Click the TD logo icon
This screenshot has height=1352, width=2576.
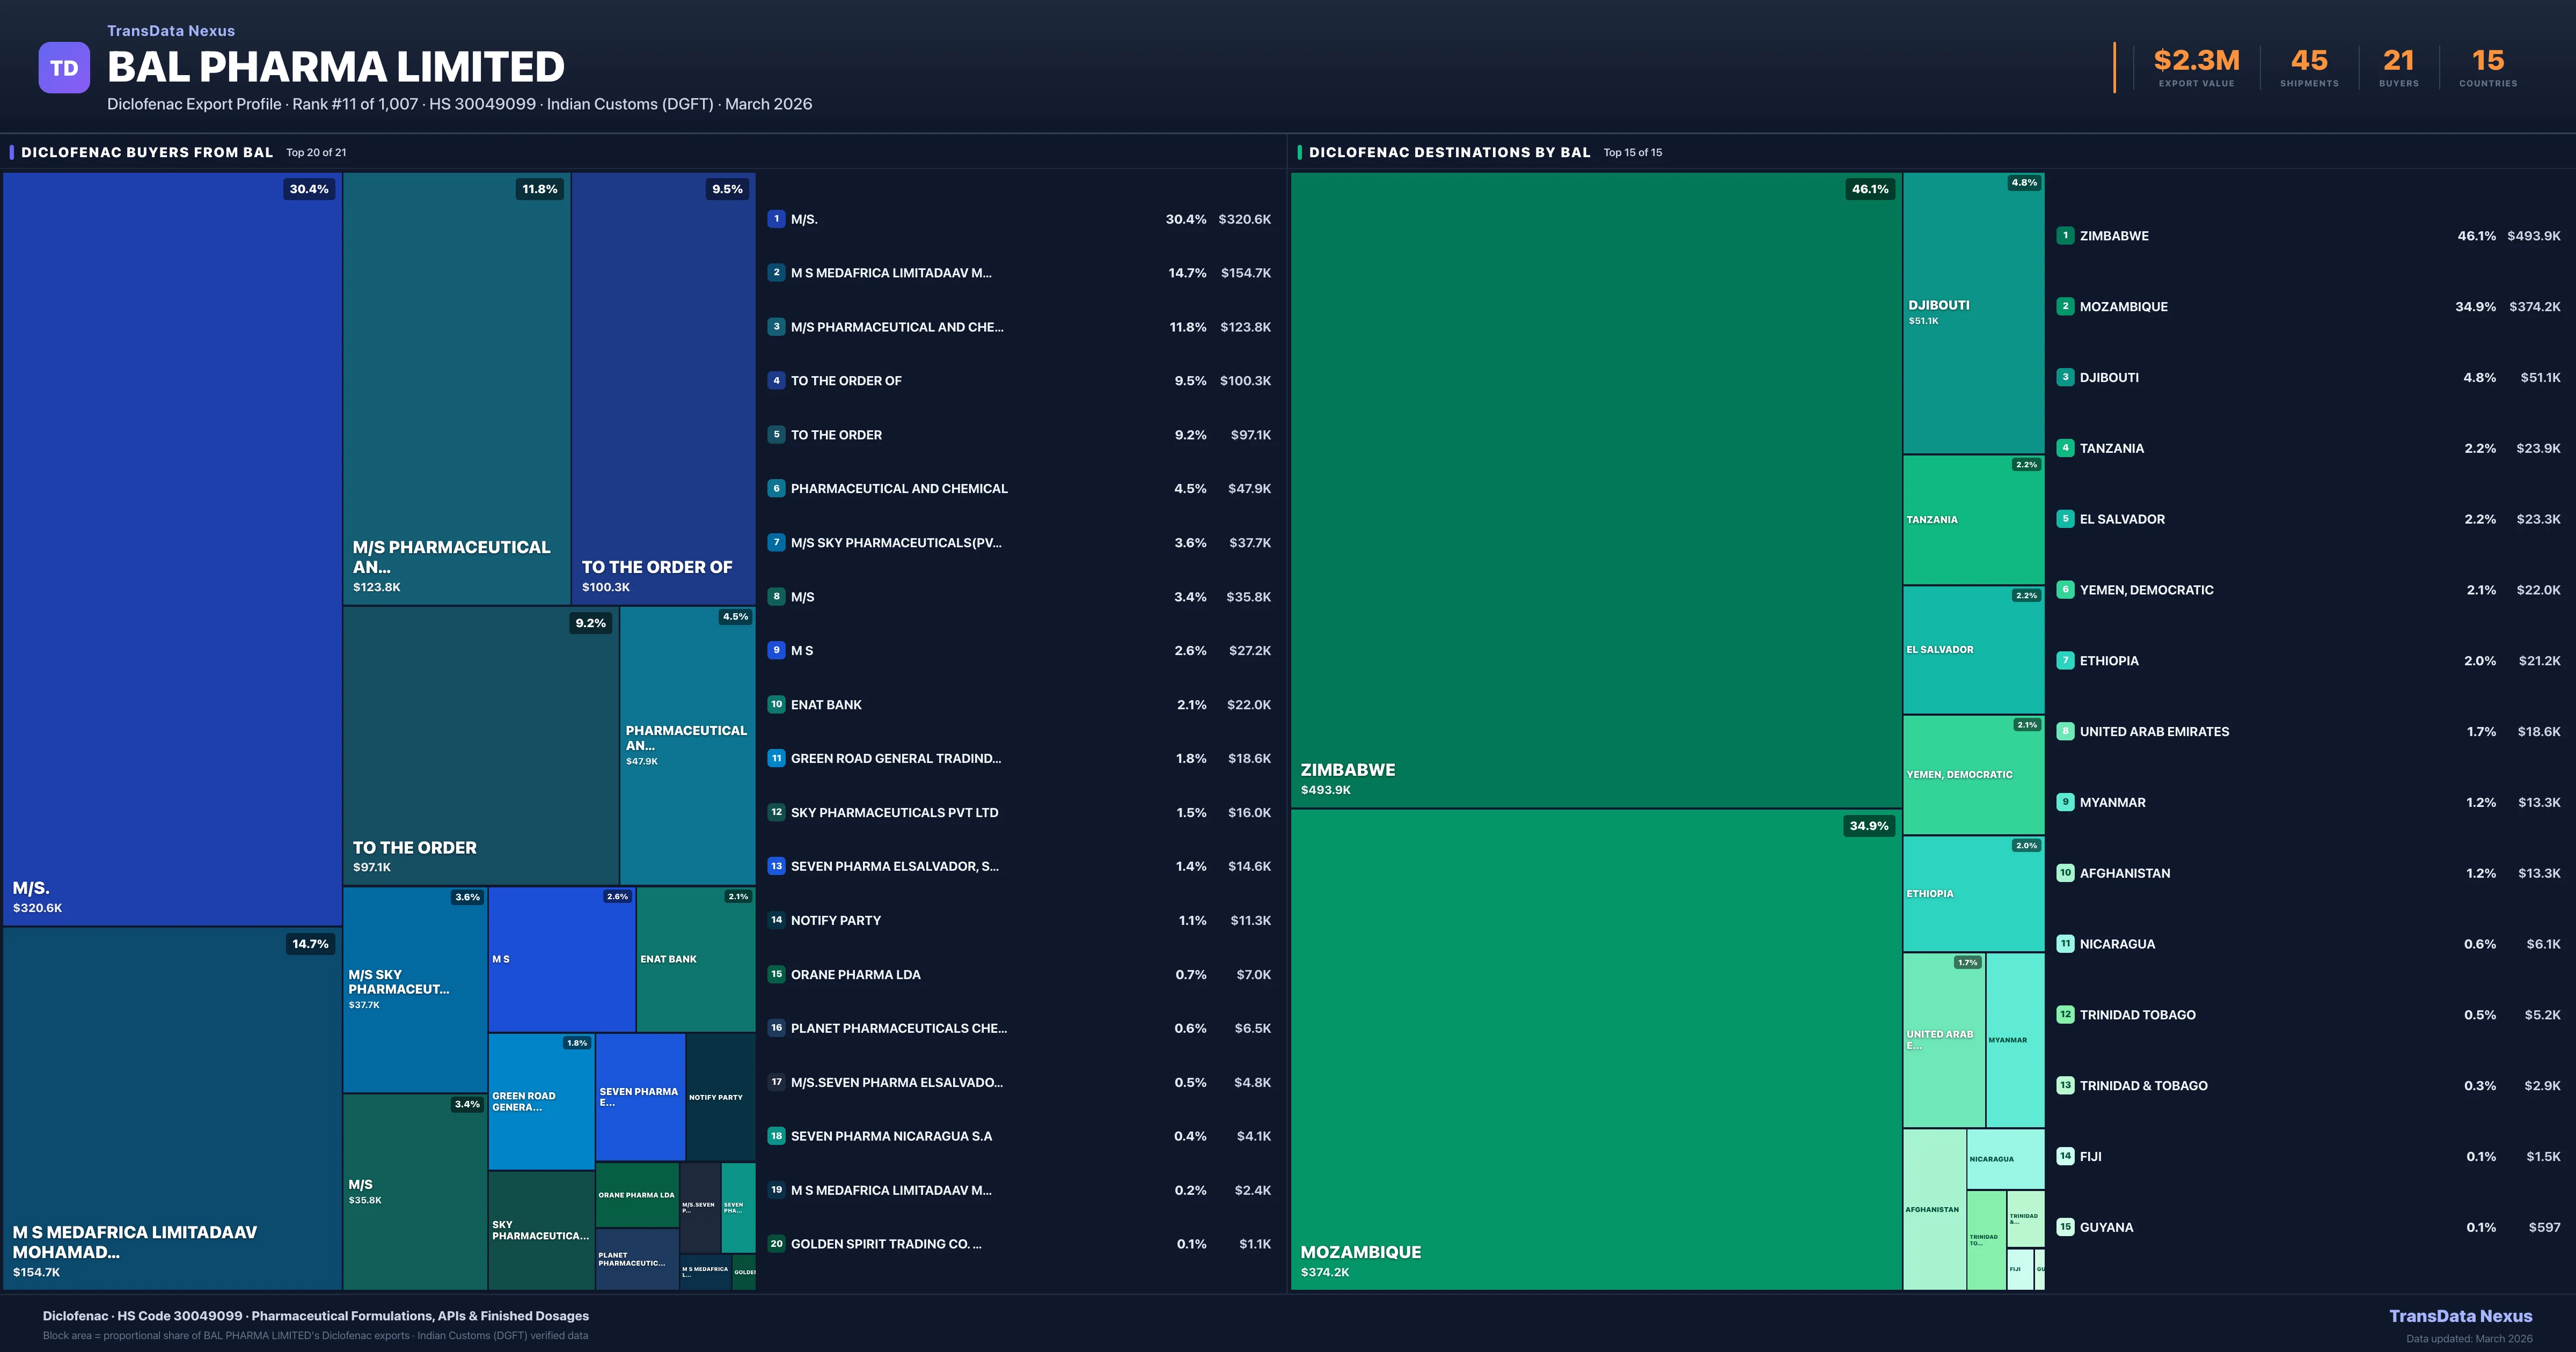click(x=63, y=66)
